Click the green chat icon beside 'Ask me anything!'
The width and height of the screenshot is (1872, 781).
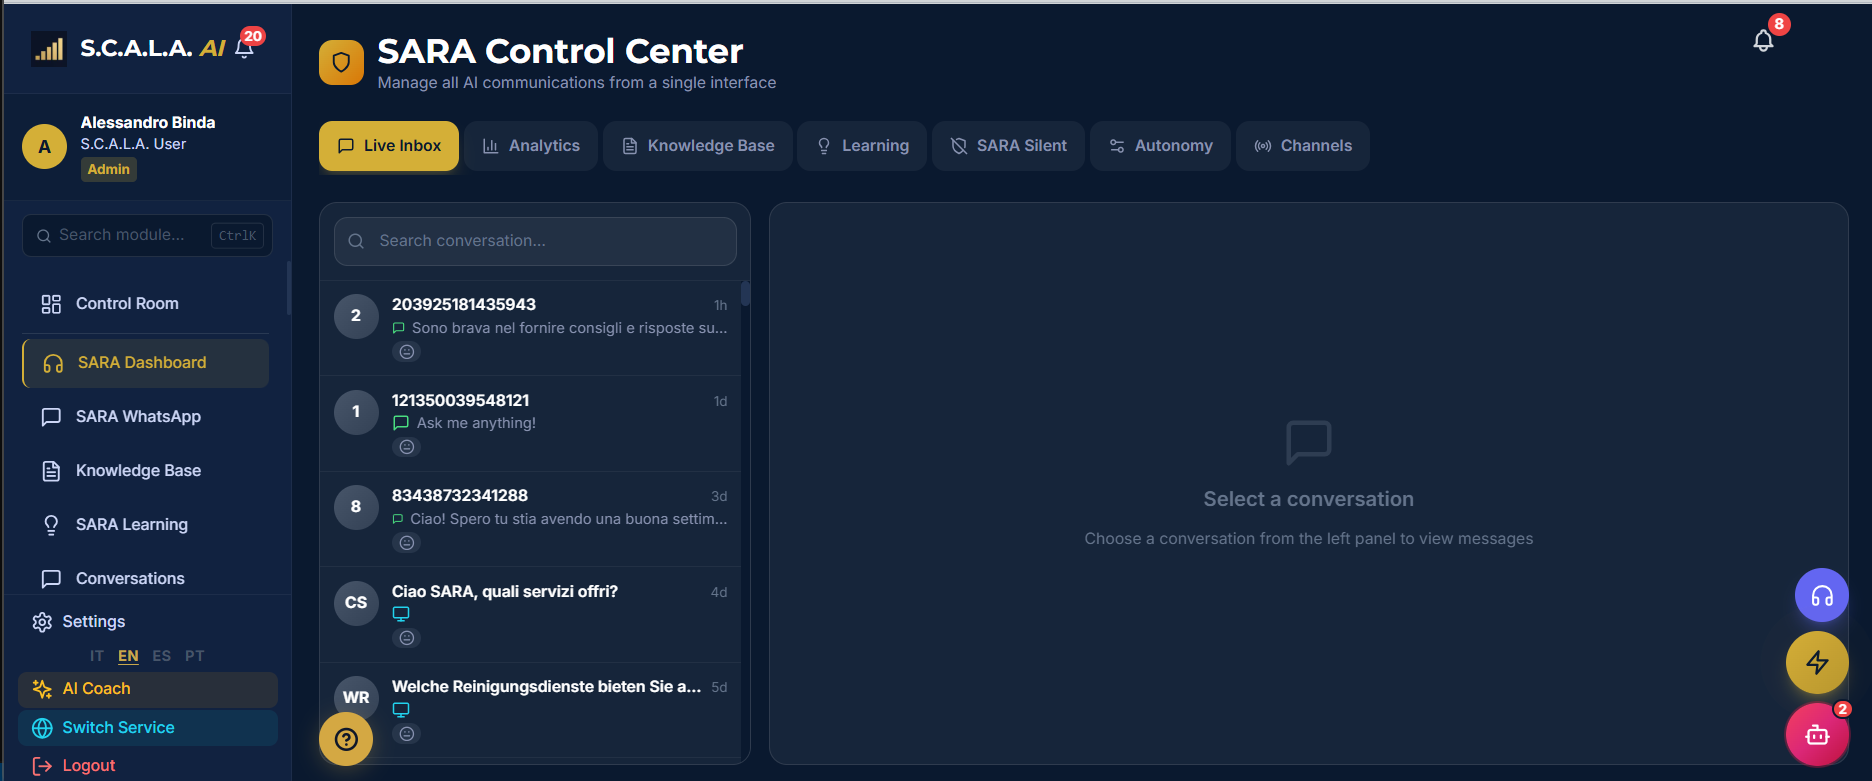pyautogui.click(x=401, y=423)
